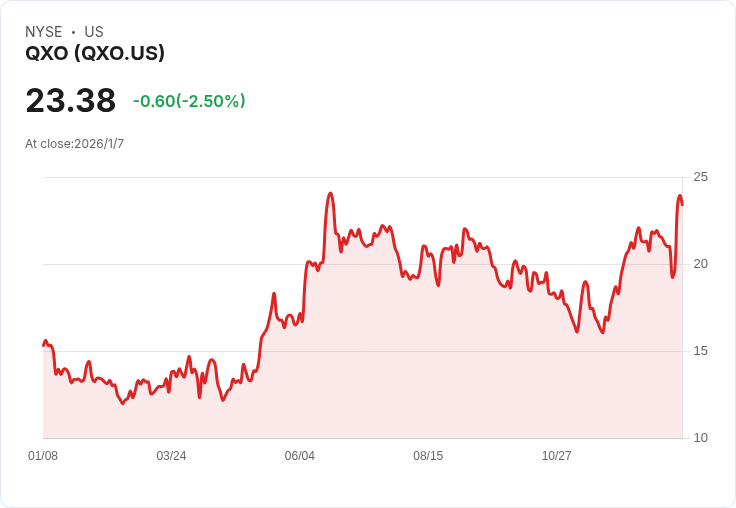Select the 01/08 date axis label
Screen dimensions: 736x508
point(43,456)
